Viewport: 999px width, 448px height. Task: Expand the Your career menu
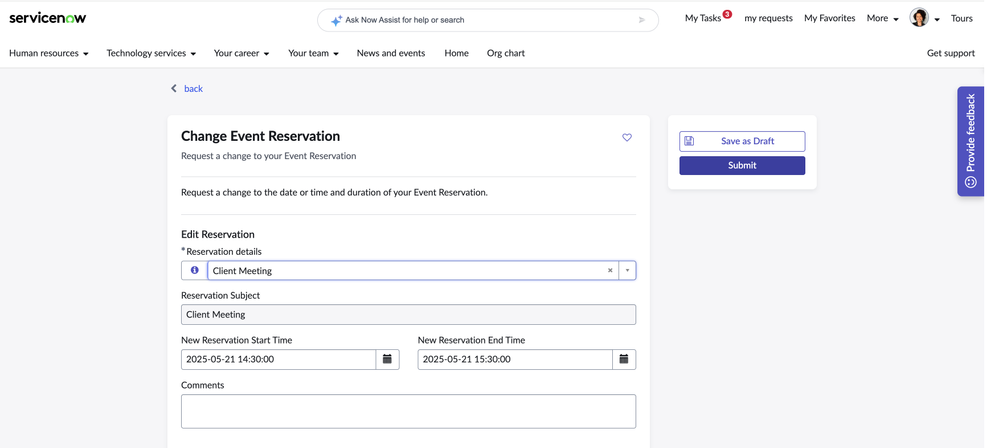click(241, 53)
